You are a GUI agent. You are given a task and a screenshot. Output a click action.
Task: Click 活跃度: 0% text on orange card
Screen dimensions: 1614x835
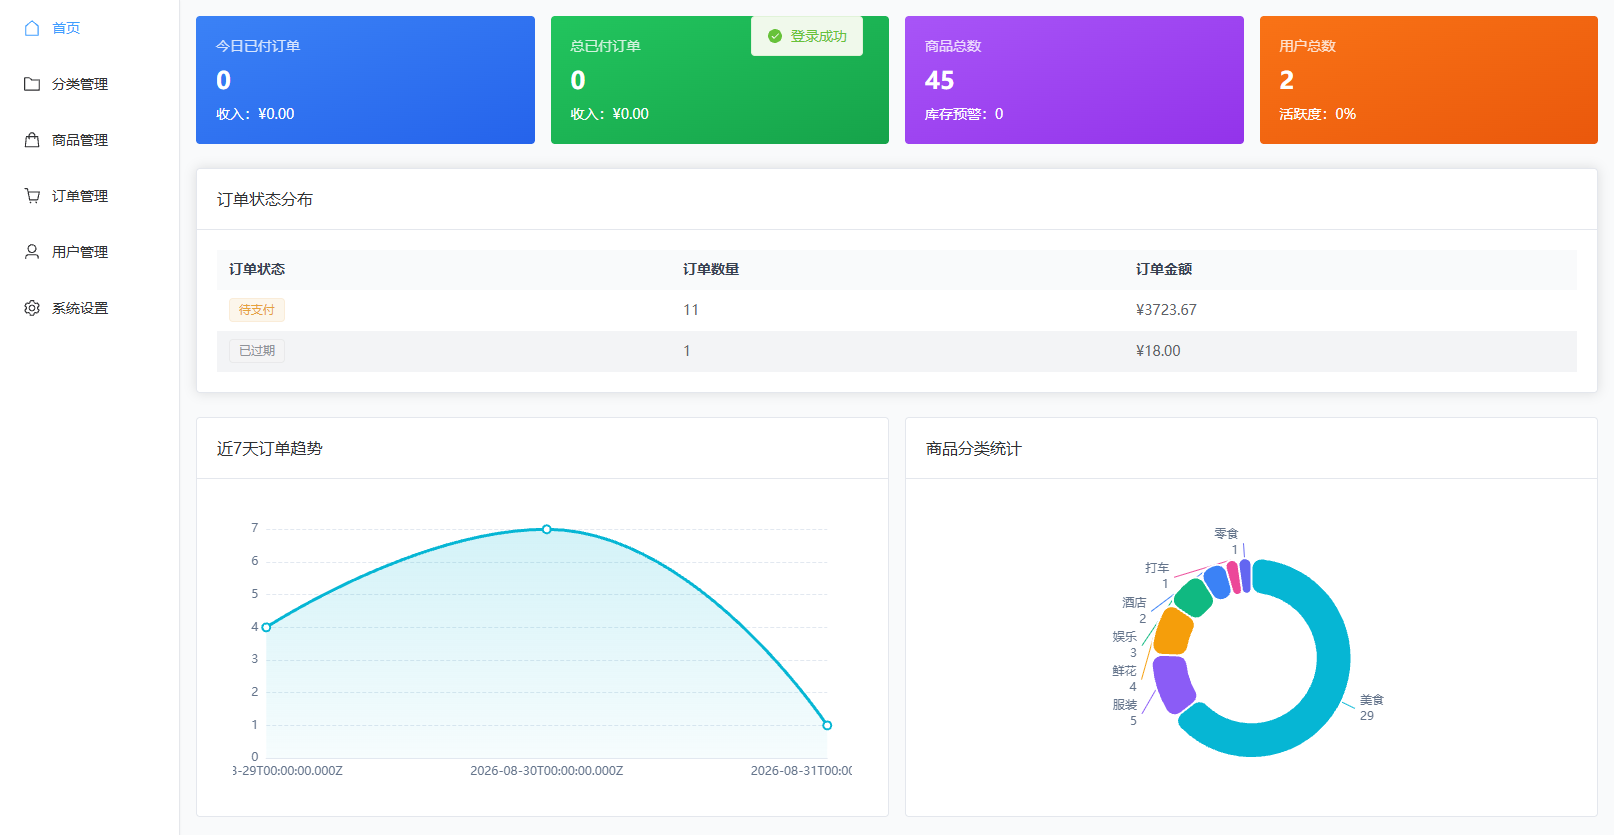point(1318,114)
